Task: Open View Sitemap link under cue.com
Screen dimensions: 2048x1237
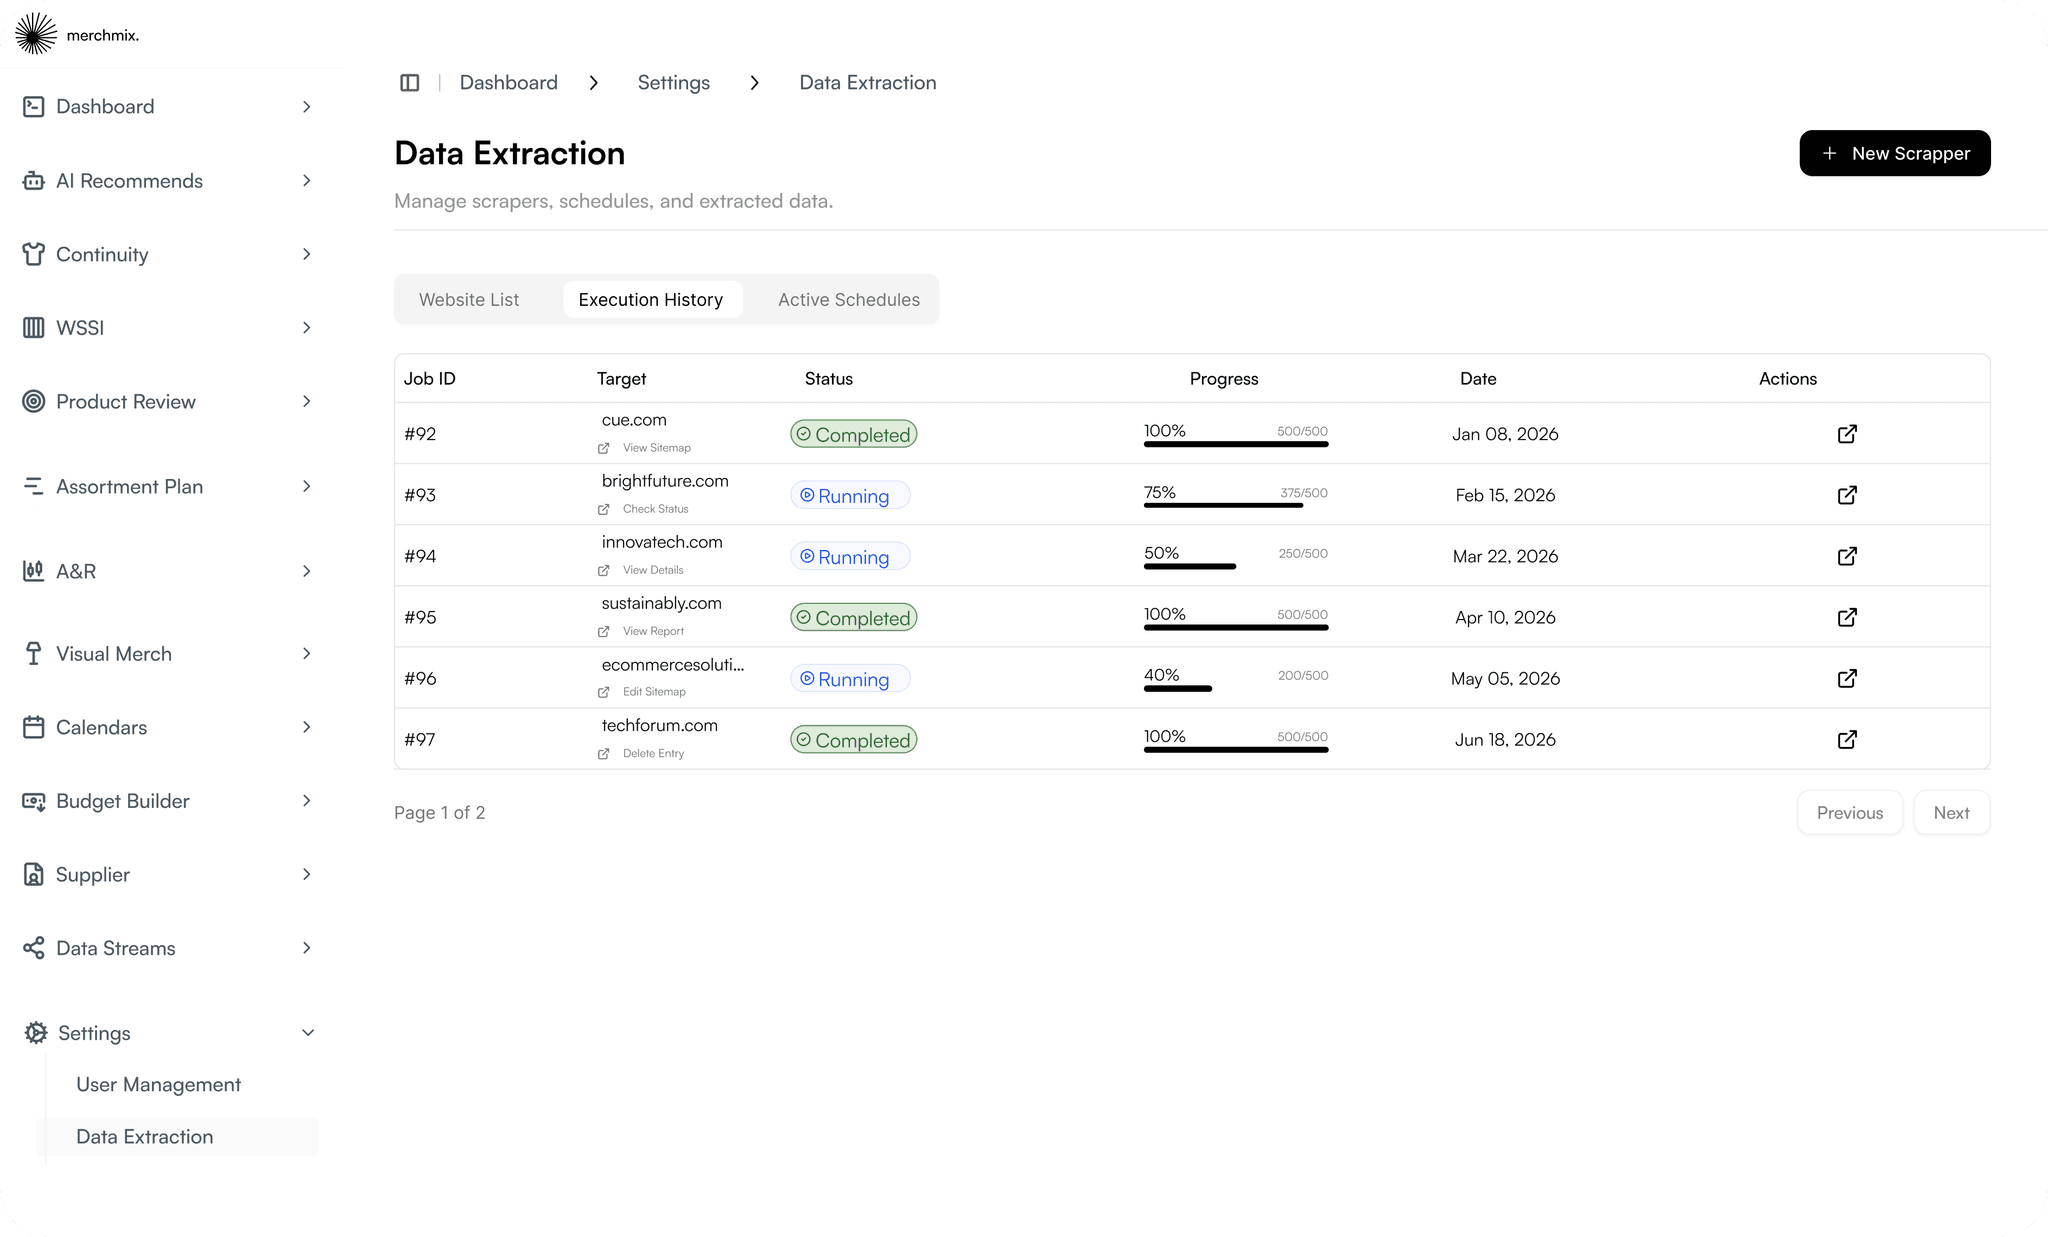Action: coord(656,448)
